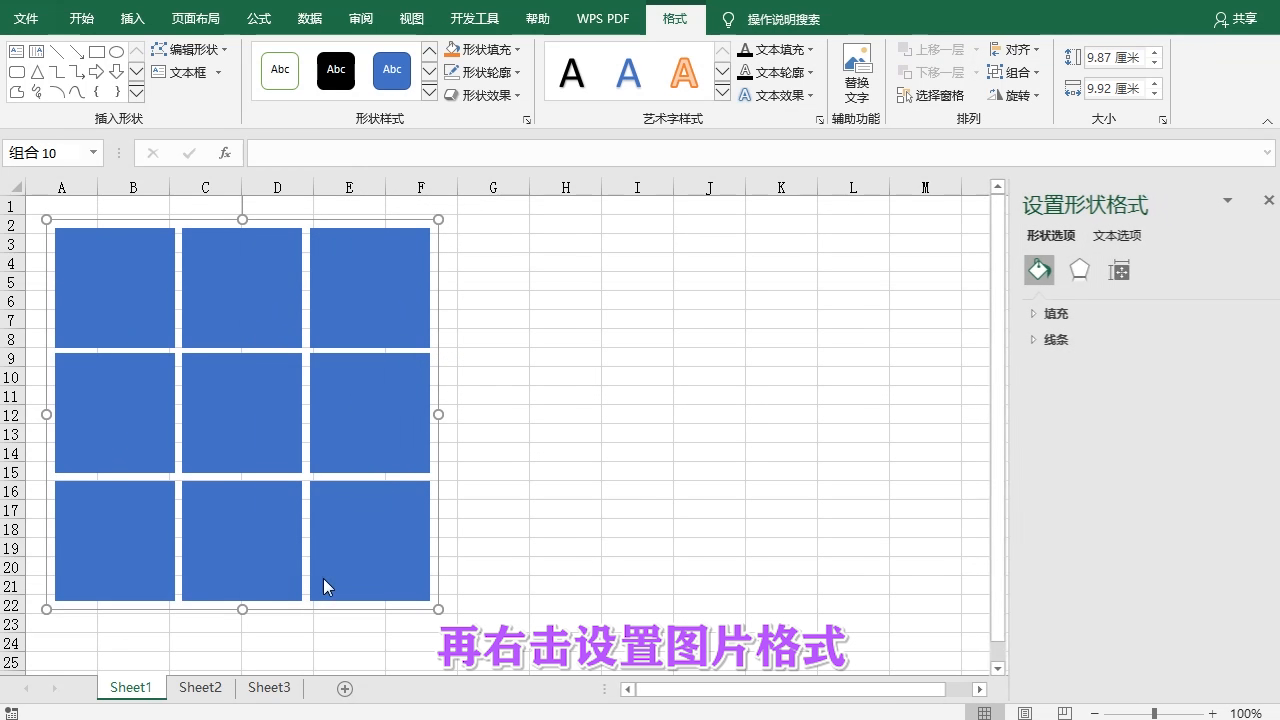Pick the right arrow shape in gallery

pos(96,72)
